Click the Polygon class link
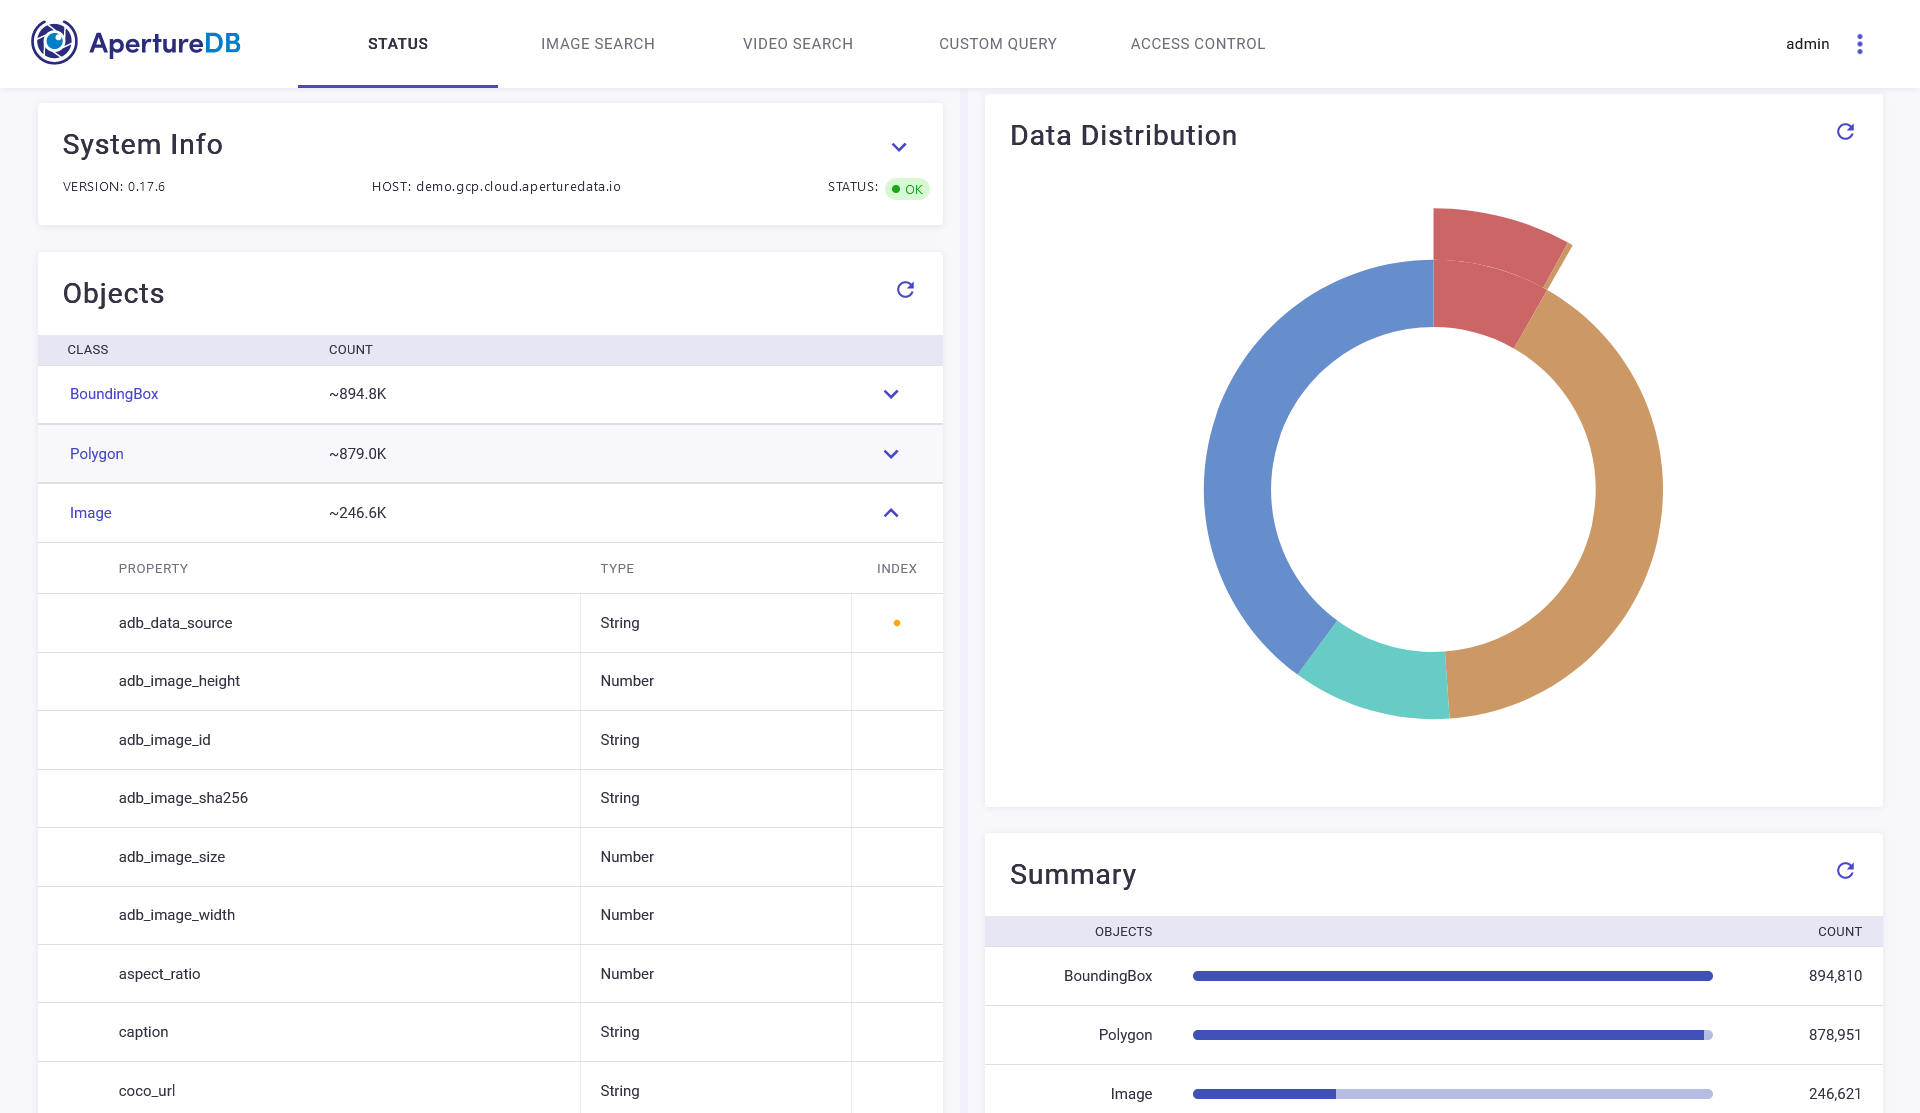This screenshot has width=1920, height=1113. point(97,454)
